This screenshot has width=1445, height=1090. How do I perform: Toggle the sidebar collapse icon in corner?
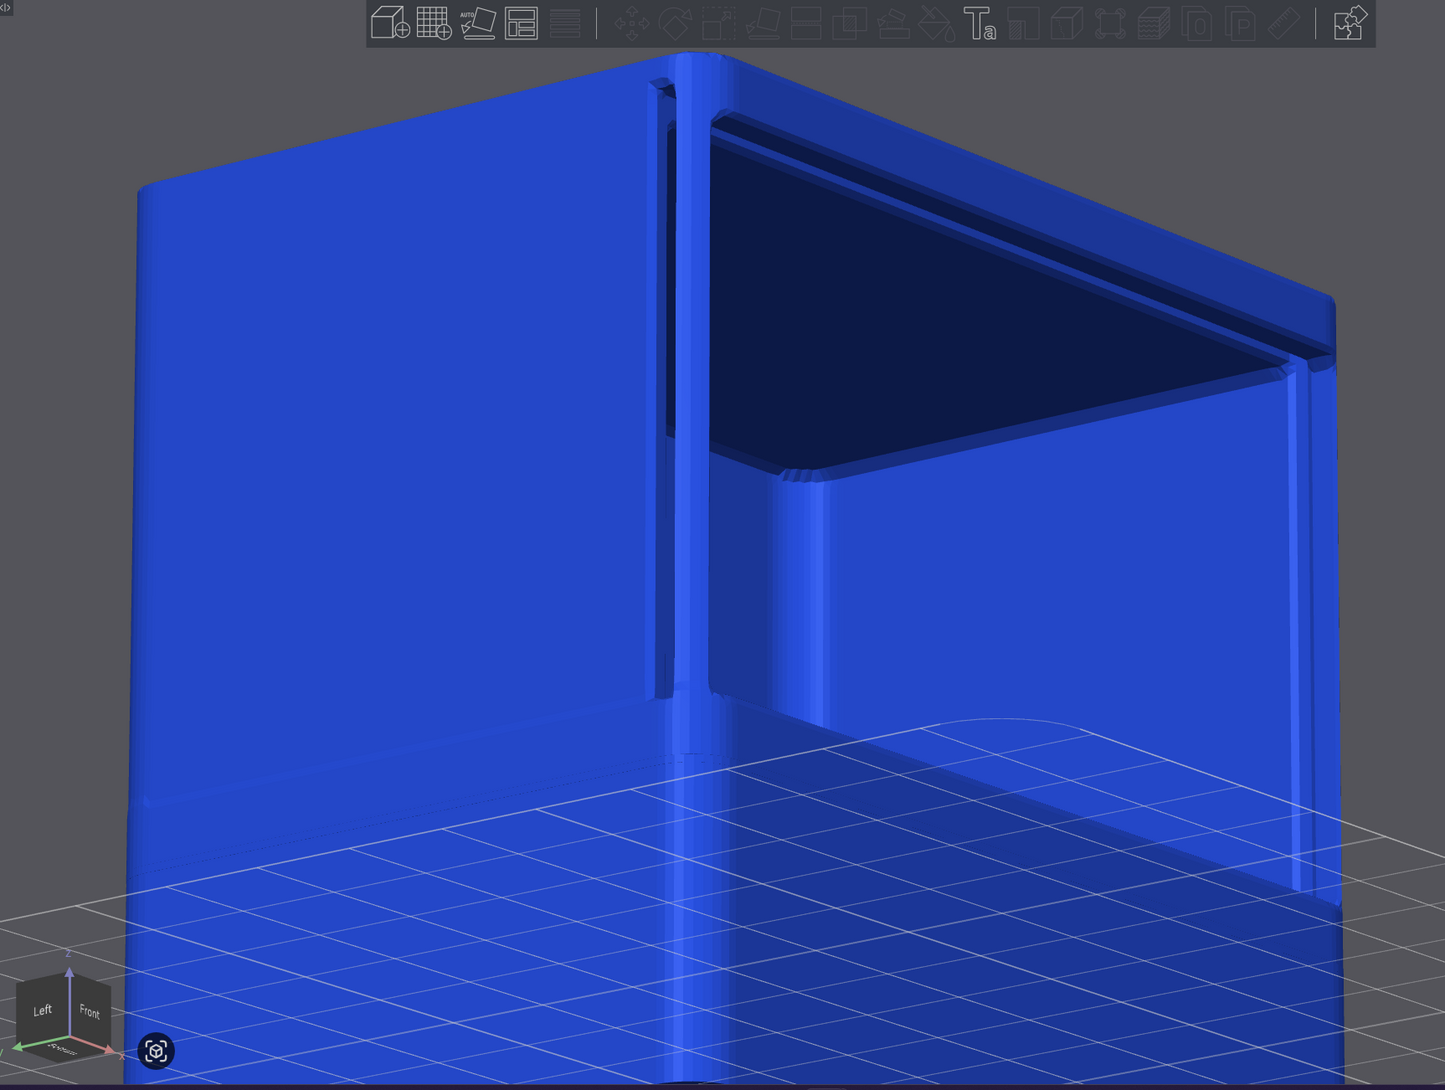click(x=6, y=7)
